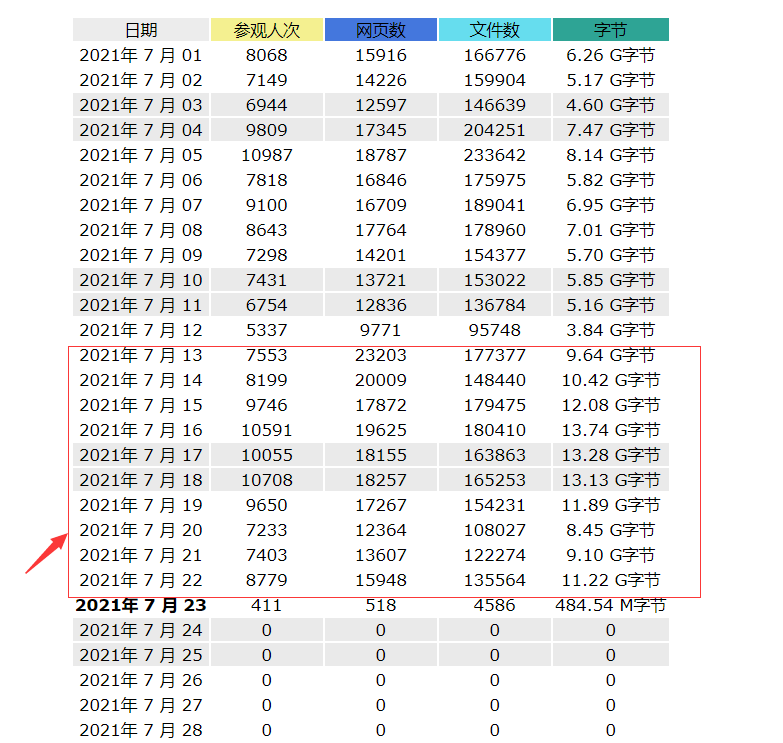This screenshot has height=743, width=783.
Task: Click the 2021年 7 月 28 date cell
Action: (141, 730)
